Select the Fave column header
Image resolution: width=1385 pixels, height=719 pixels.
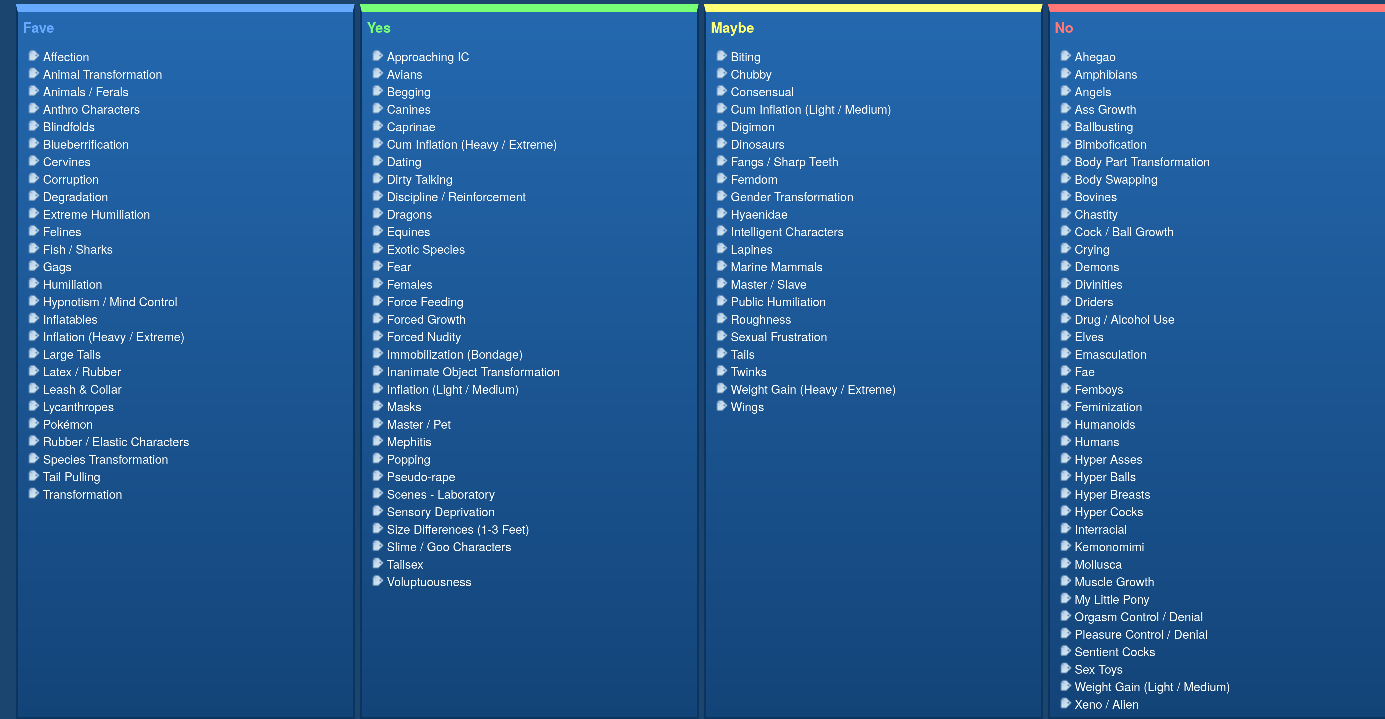pyautogui.click(x=39, y=28)
